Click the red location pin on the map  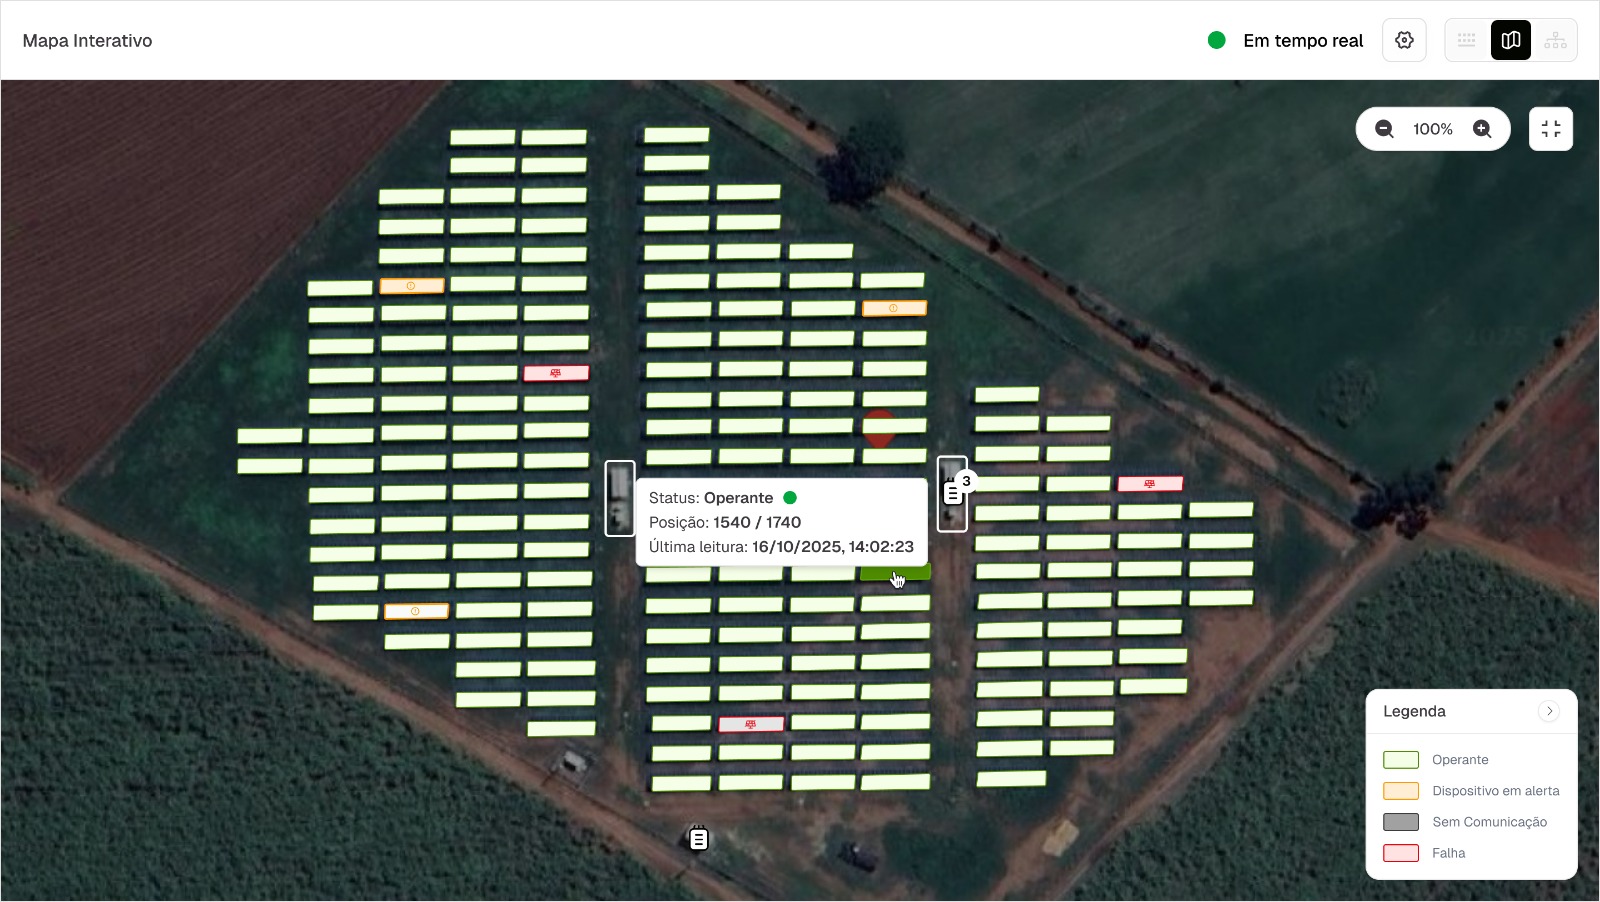[879, 427]
